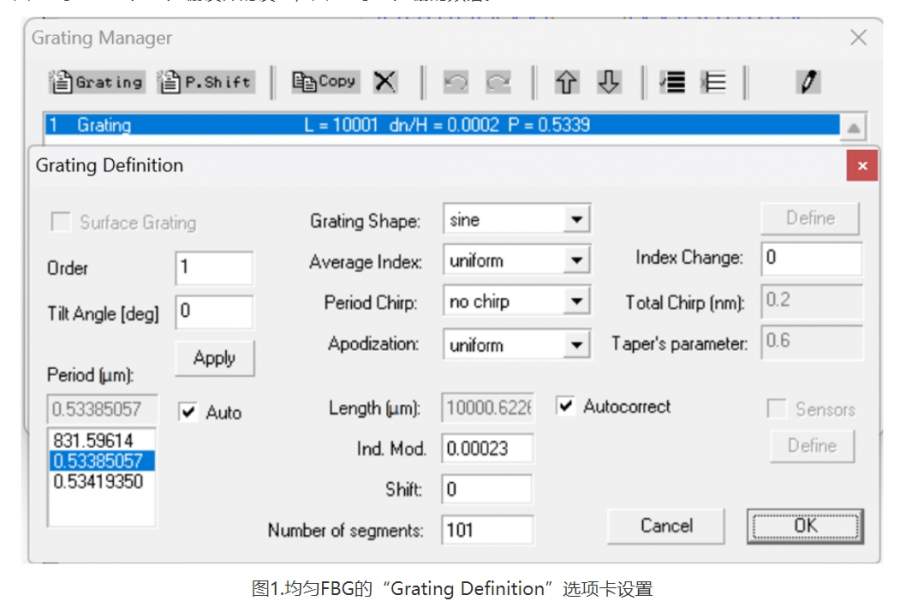Click the outlined list lines icon
The width and height of the screenshot is (900, 607).
pyautogui.click(x=714, y=82)
